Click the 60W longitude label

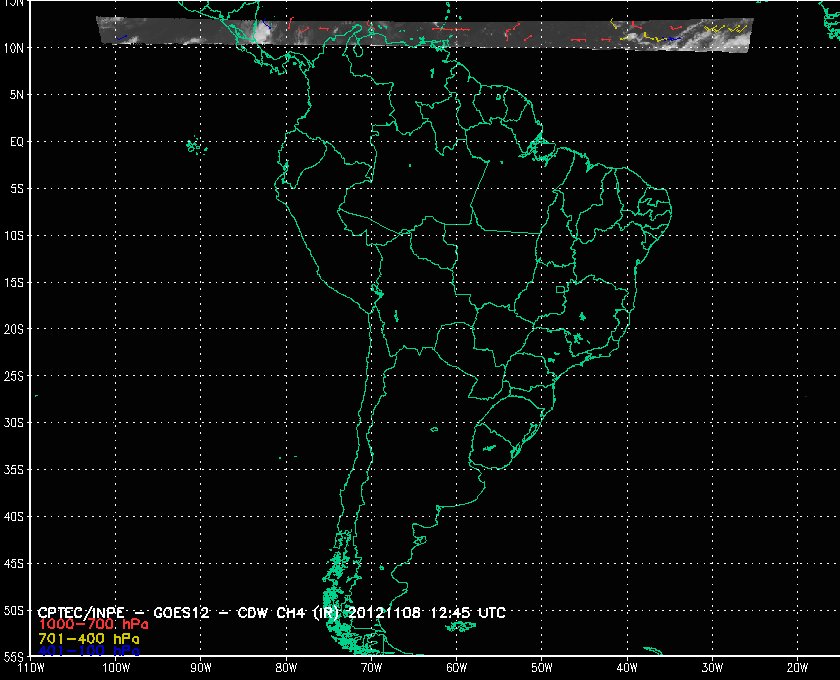(456, 668)
